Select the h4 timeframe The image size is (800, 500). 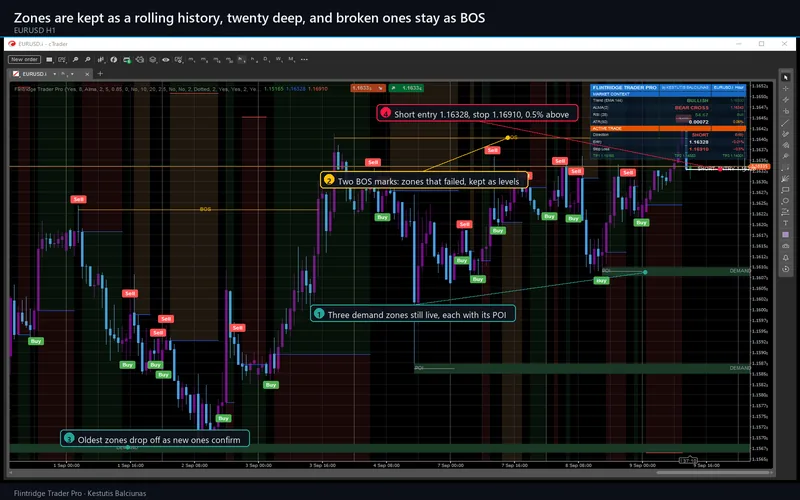pyautogui.click(x=254, y=60)
